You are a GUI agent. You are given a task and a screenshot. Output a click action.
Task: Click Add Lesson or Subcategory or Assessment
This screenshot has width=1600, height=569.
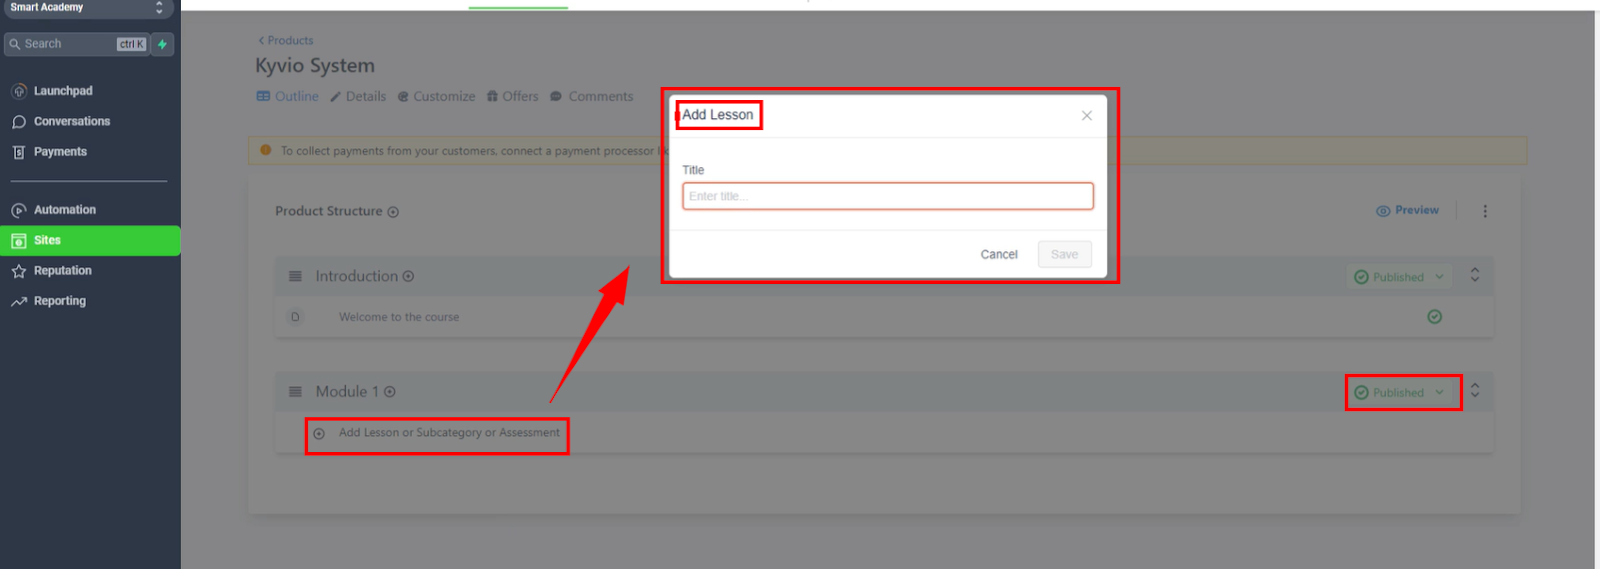(448, 433)
